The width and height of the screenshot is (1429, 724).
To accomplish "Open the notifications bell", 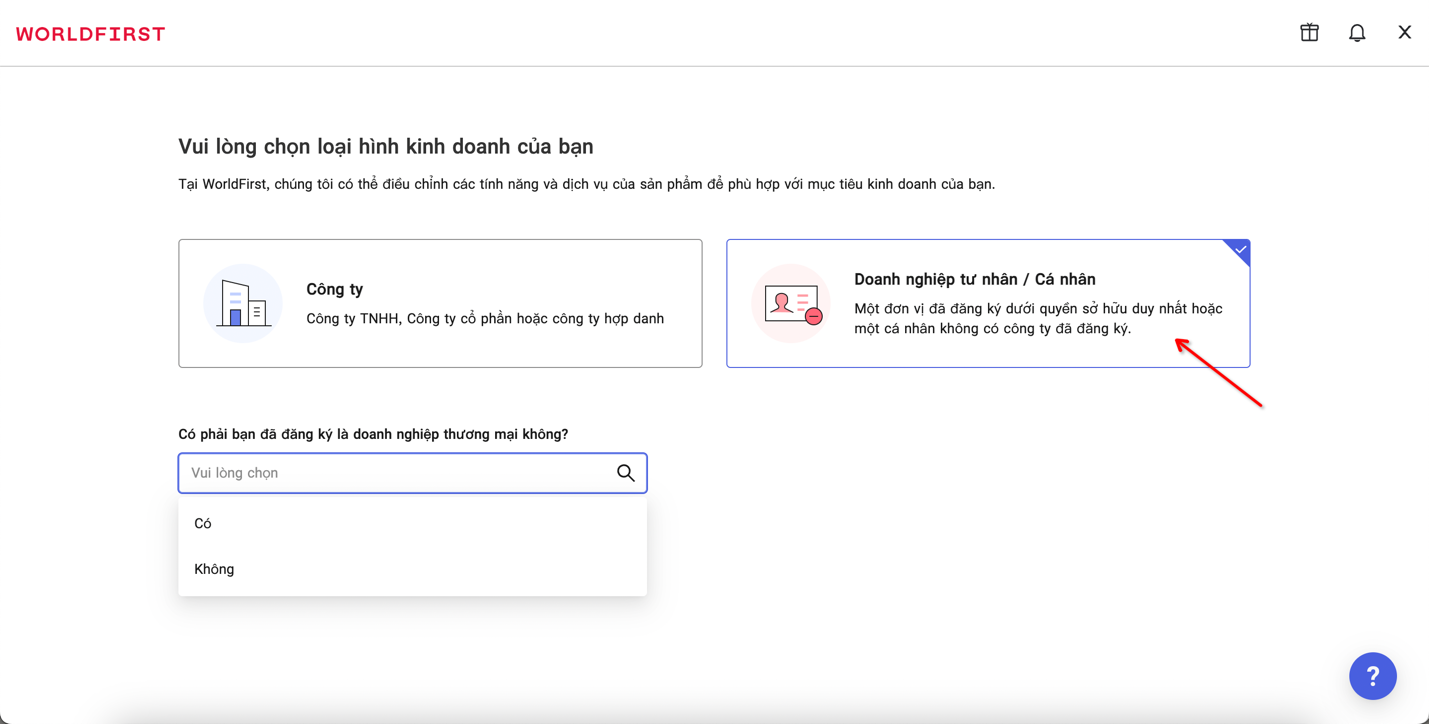I will click(x=1357, y=33).
